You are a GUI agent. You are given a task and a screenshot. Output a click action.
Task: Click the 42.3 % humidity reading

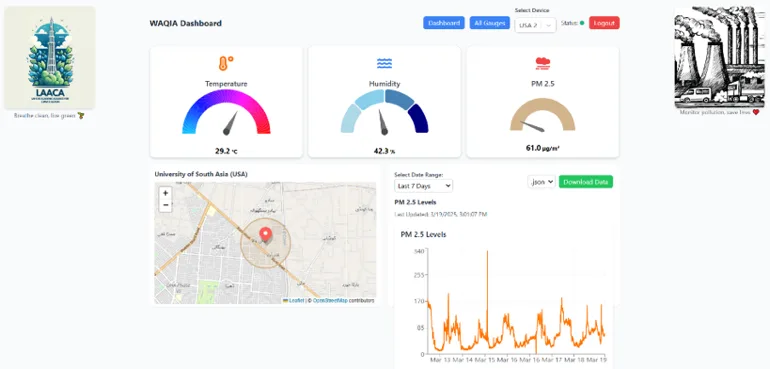(x=384, y=151)
